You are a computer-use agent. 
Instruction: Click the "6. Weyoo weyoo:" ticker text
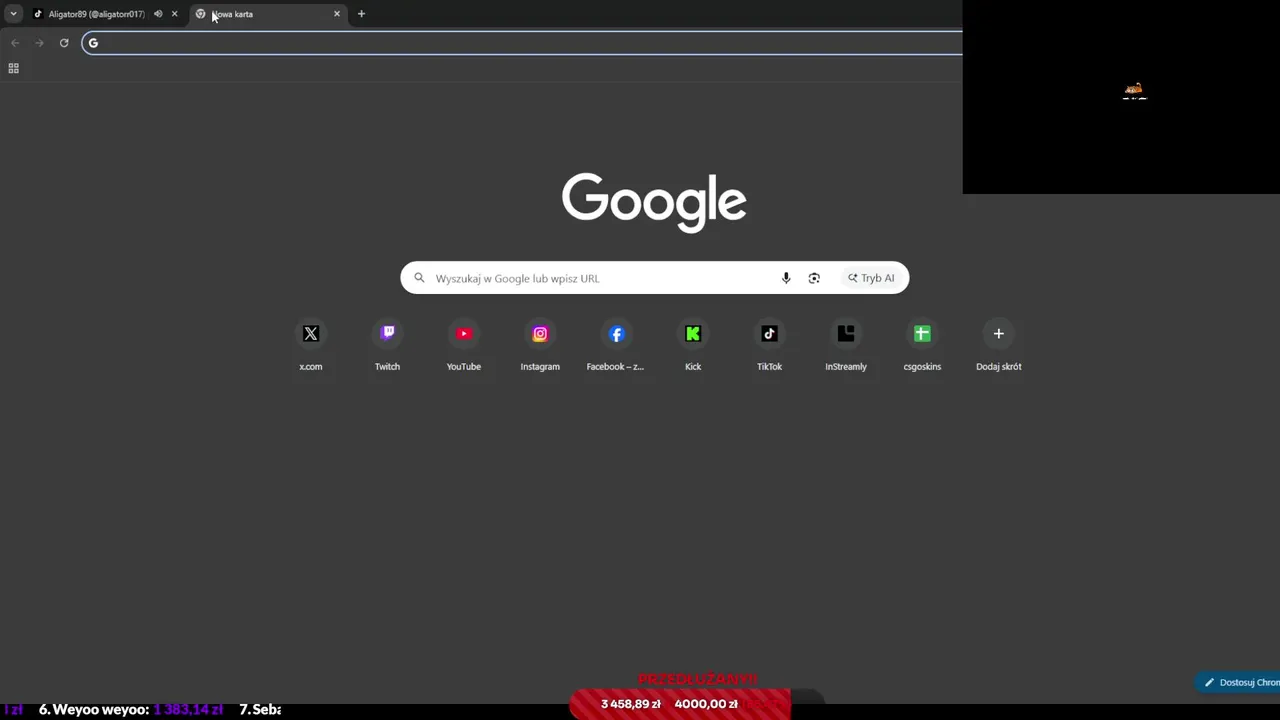(x=94, y=710)
